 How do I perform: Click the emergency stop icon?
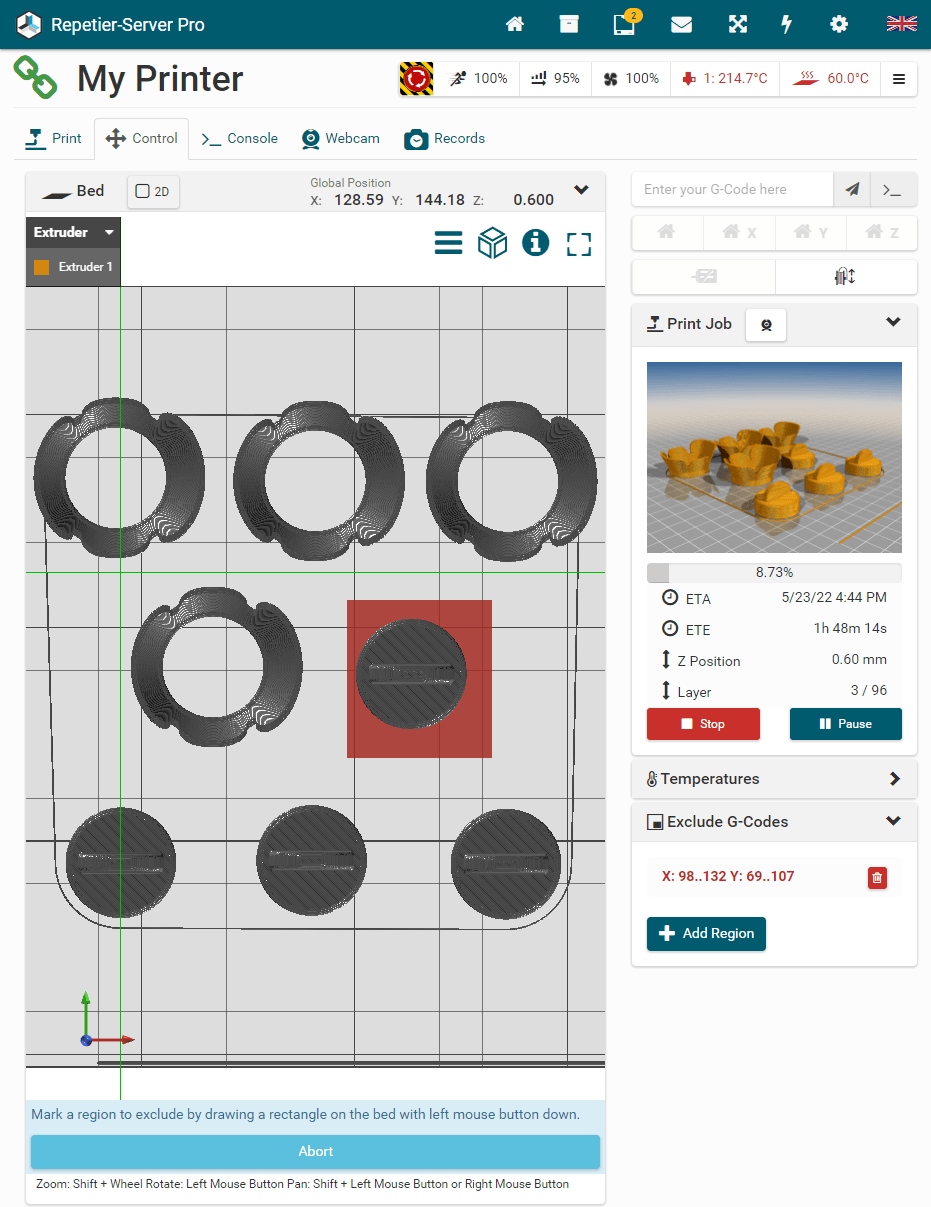point(416,78)
